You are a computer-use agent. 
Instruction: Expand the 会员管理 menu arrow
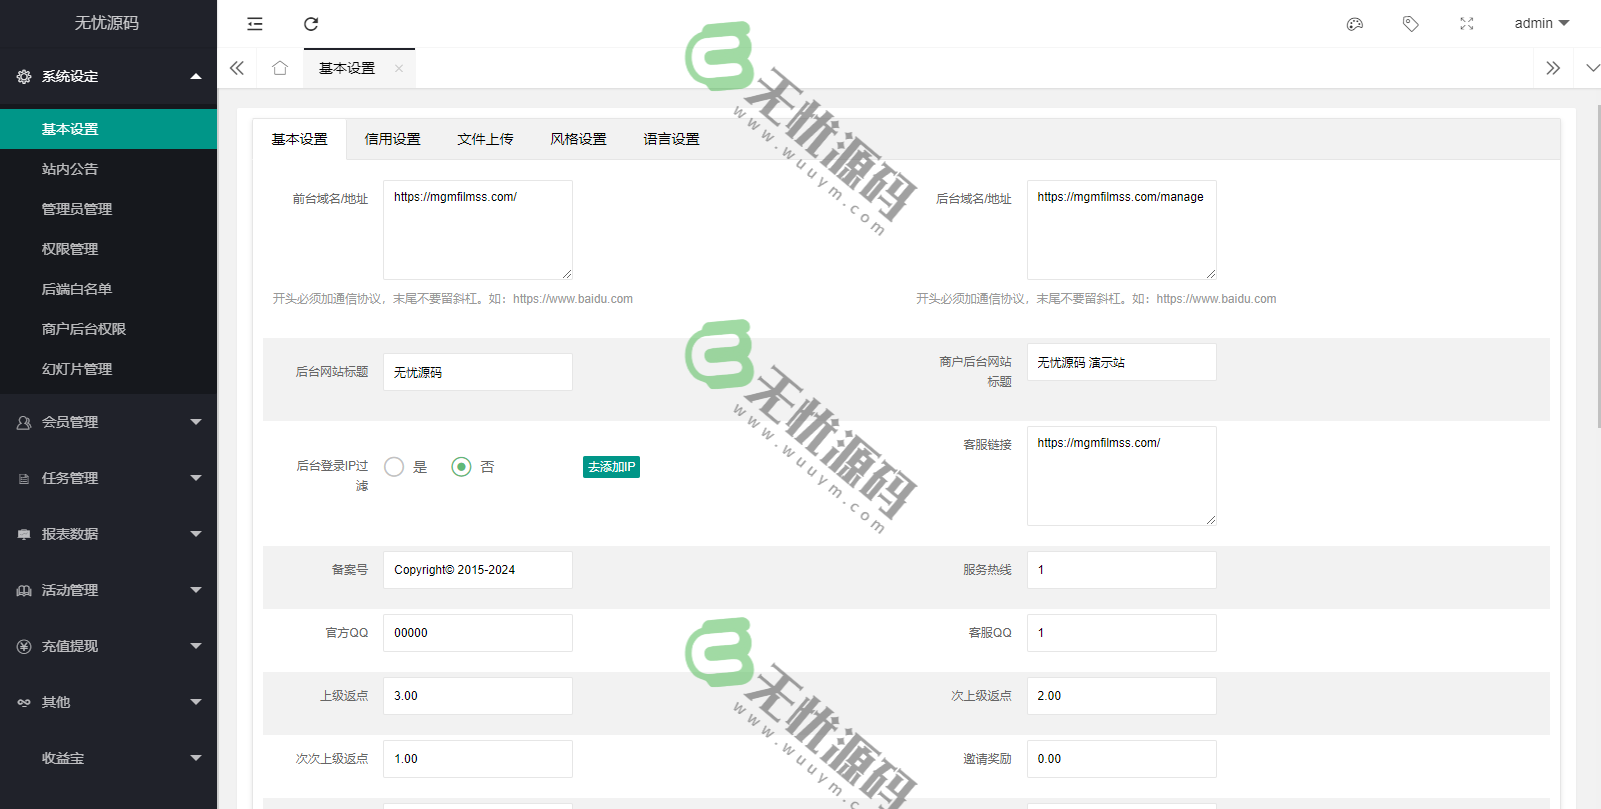(196, 422)
